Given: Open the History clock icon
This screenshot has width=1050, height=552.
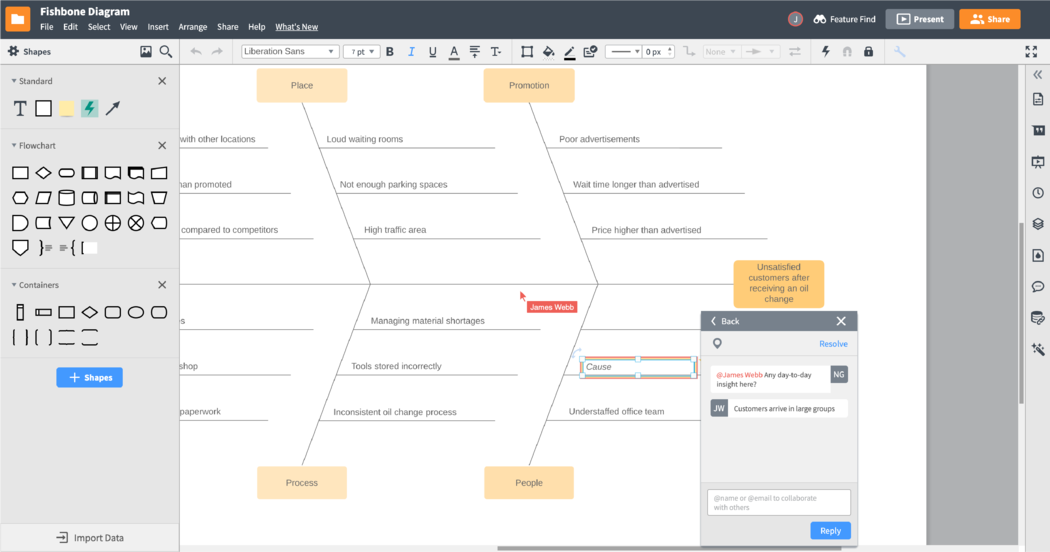Looking at the screenshot, I should (x=1038, y=193).
